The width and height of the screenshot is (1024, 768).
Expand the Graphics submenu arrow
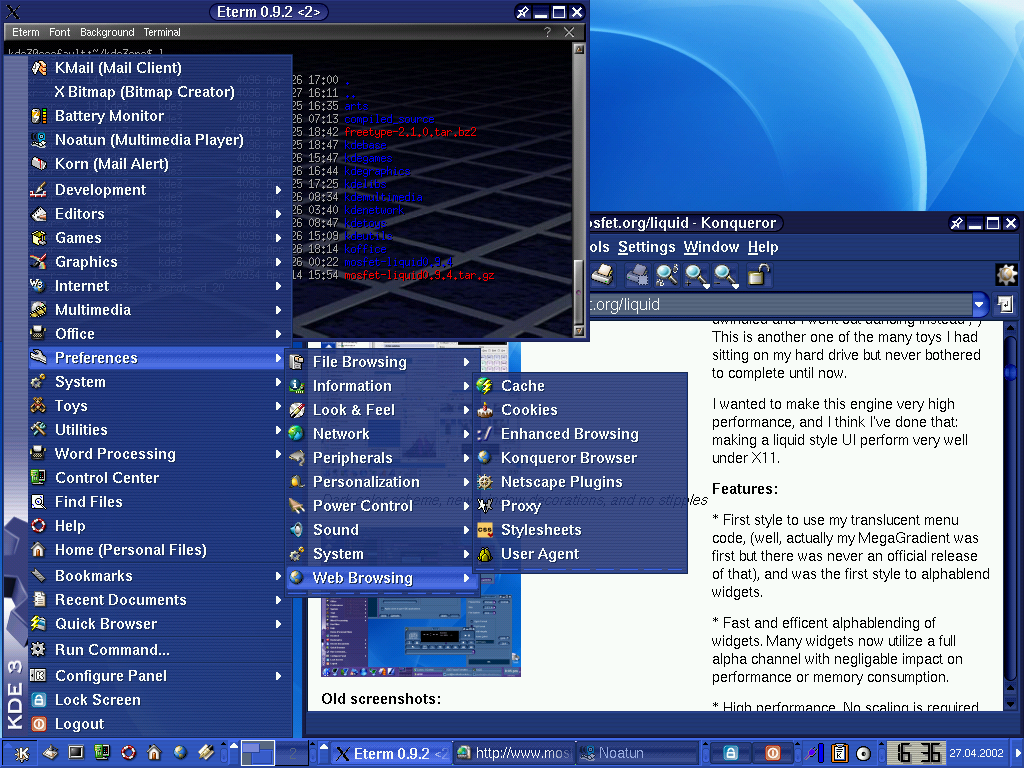click(279, 262)
